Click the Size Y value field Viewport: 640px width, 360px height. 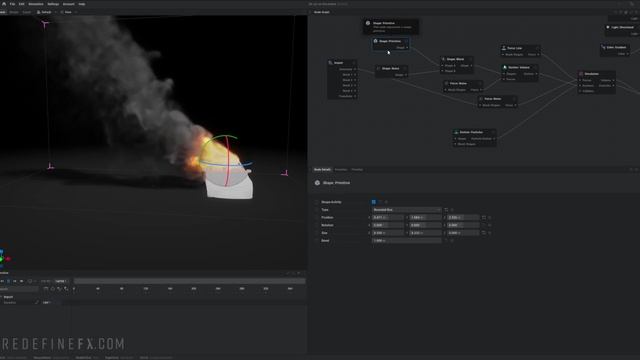coord(425,233)
